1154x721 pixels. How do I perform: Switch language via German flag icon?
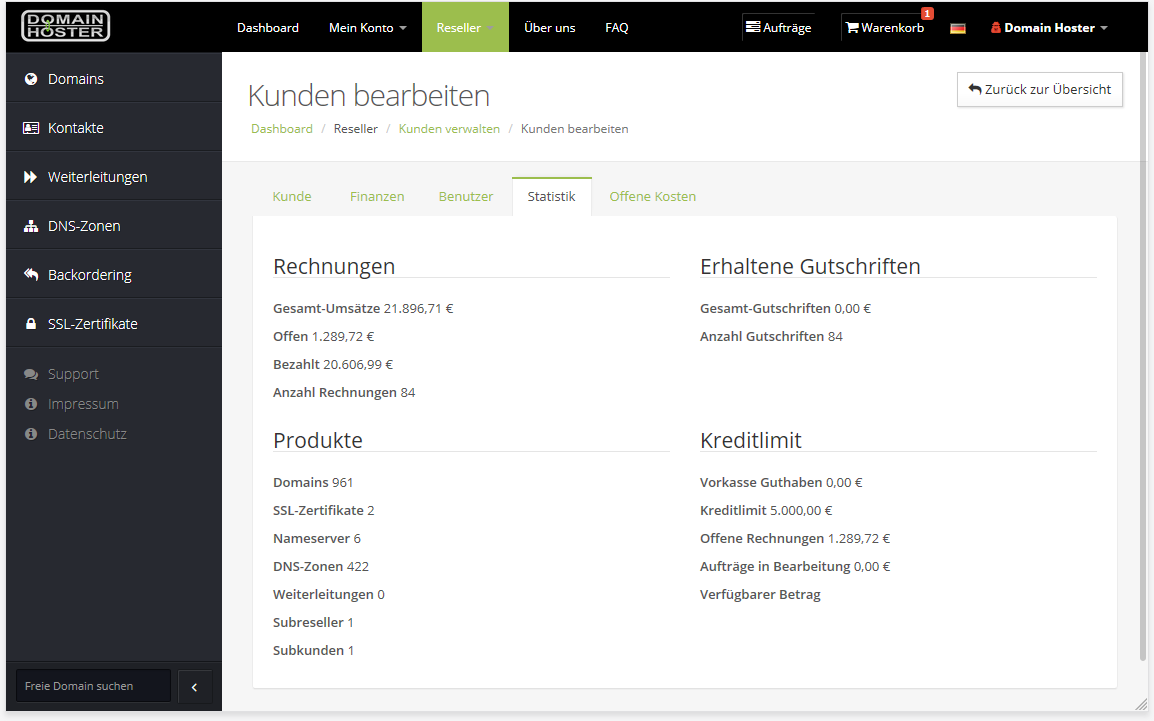click(957, 28)
